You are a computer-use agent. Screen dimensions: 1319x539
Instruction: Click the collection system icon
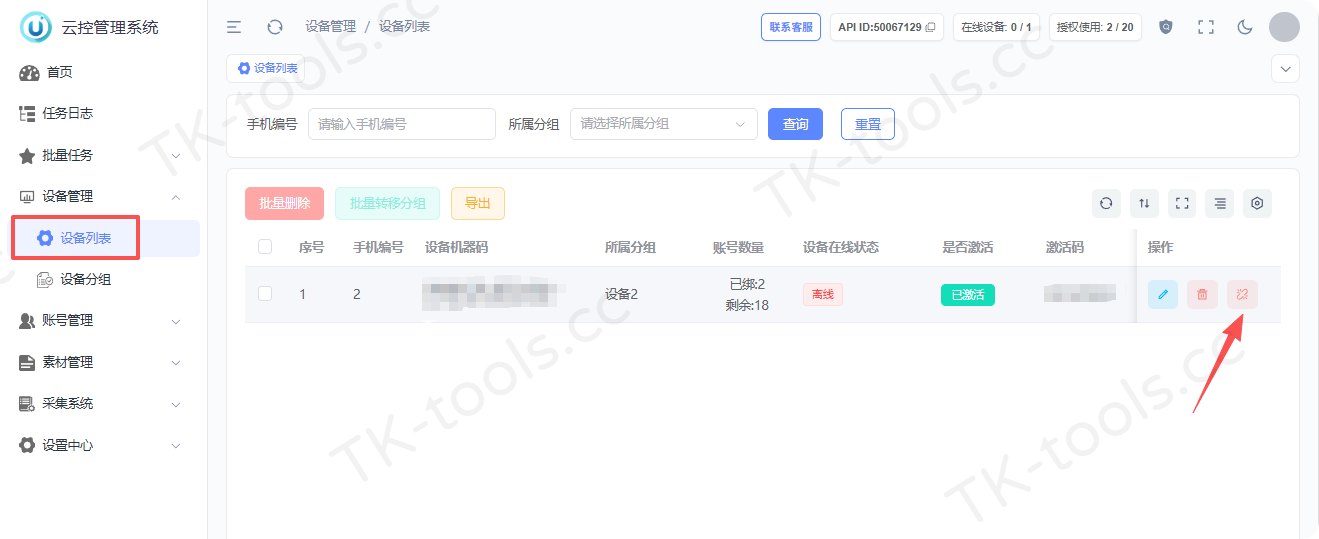point(27,403)
